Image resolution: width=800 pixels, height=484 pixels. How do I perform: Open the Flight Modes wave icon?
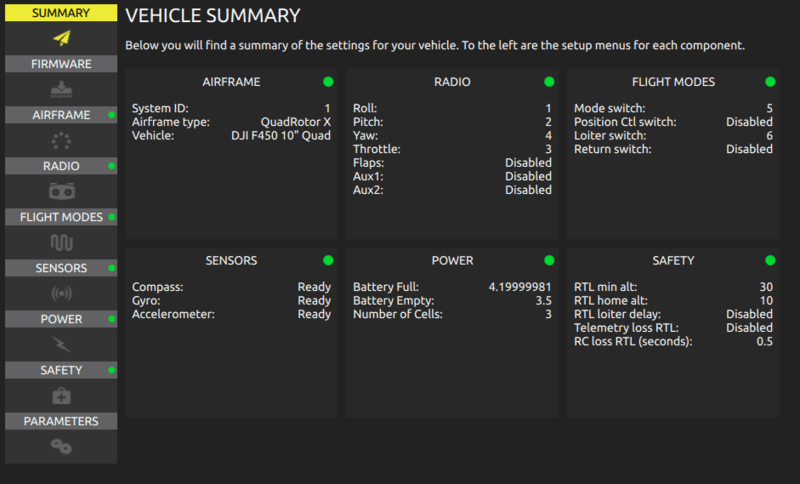[x=61, y=243]
